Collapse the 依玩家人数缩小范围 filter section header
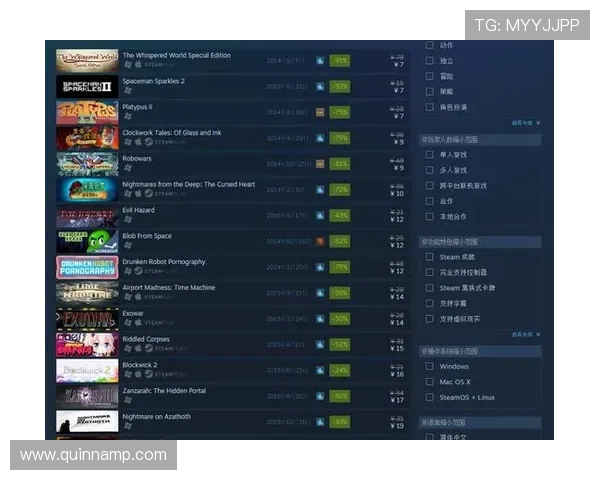Screen dimensions: 600x480 [480, 140]
